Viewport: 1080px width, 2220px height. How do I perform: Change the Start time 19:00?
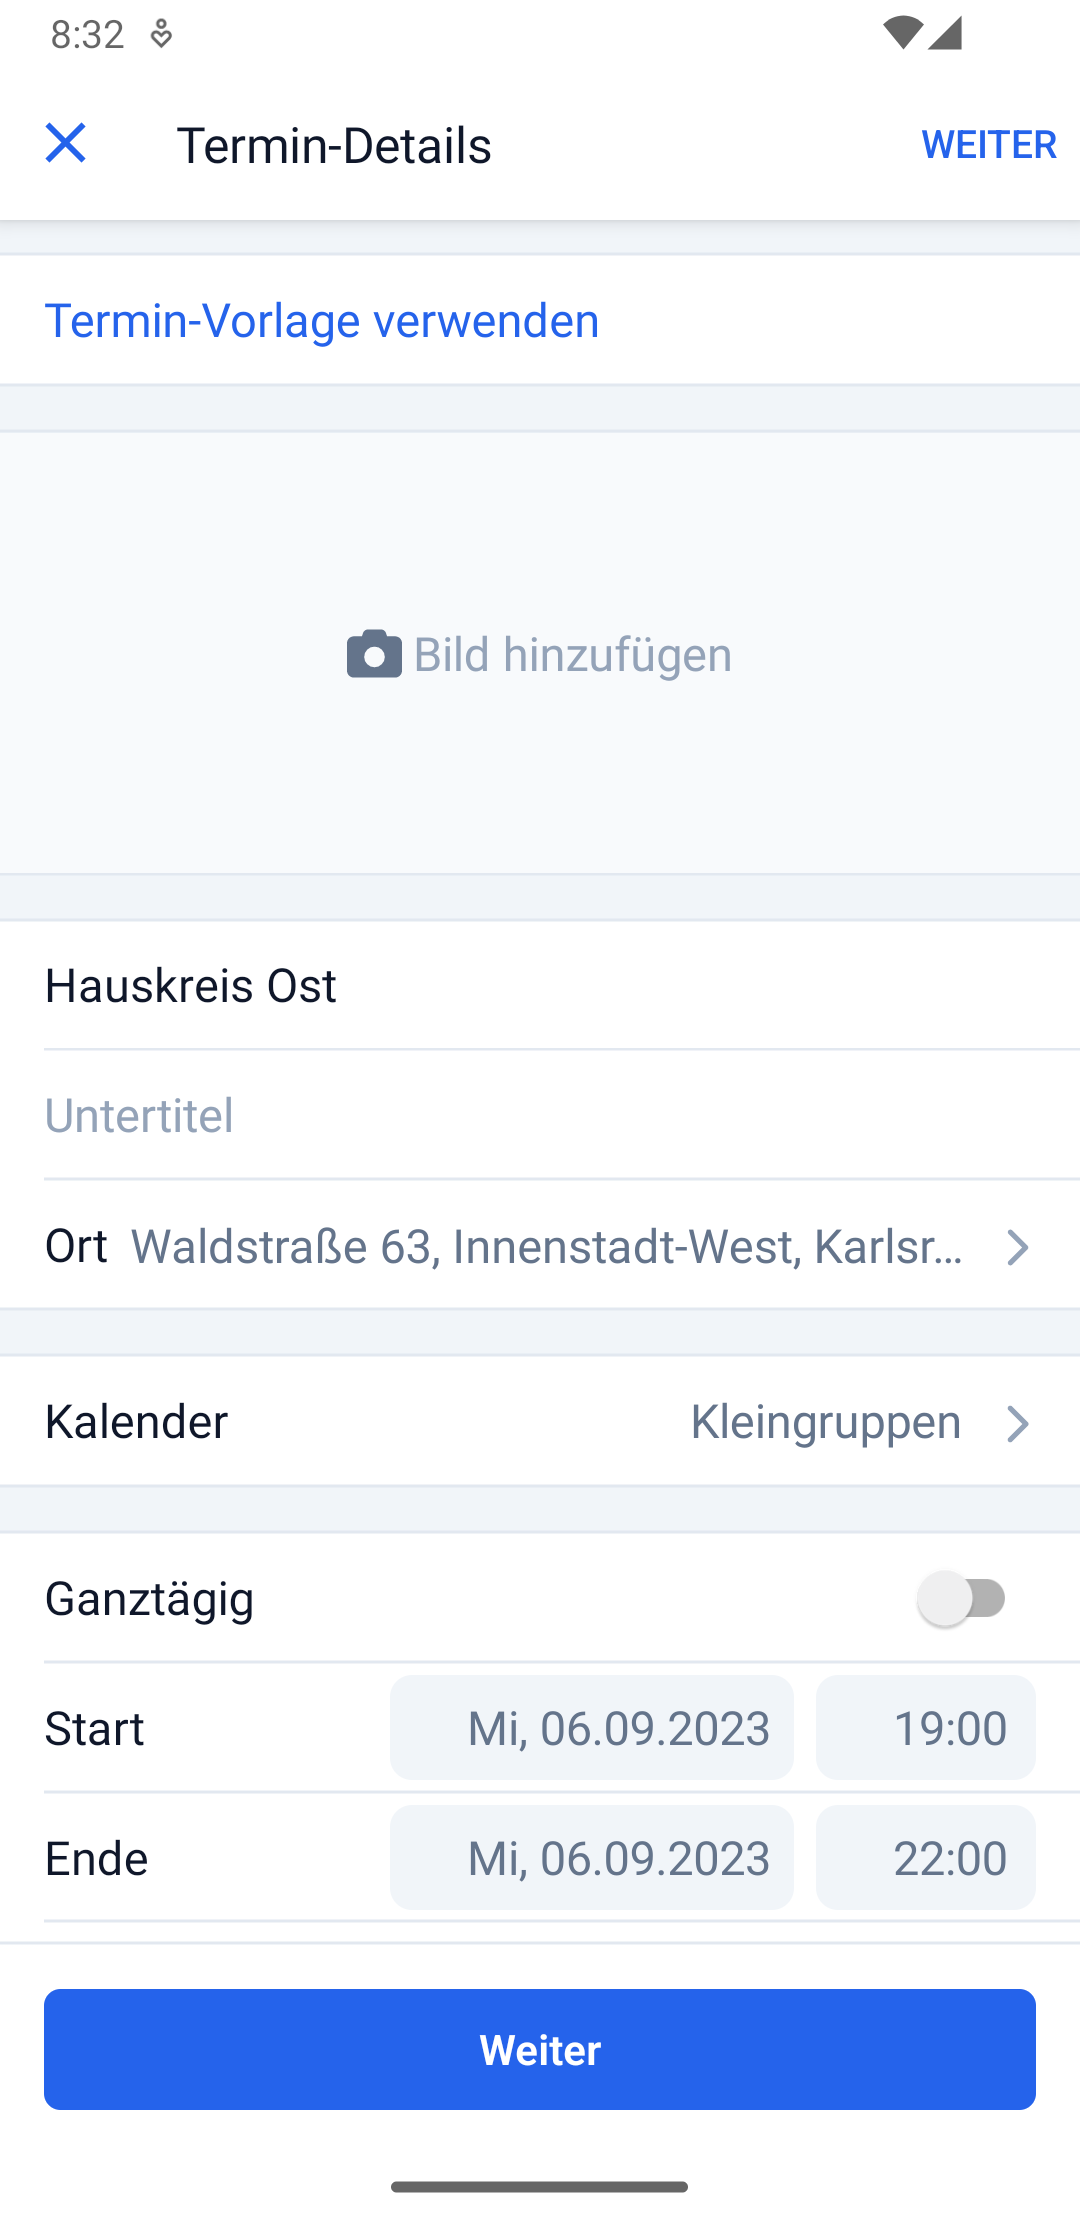click(x=926, y=1728)
